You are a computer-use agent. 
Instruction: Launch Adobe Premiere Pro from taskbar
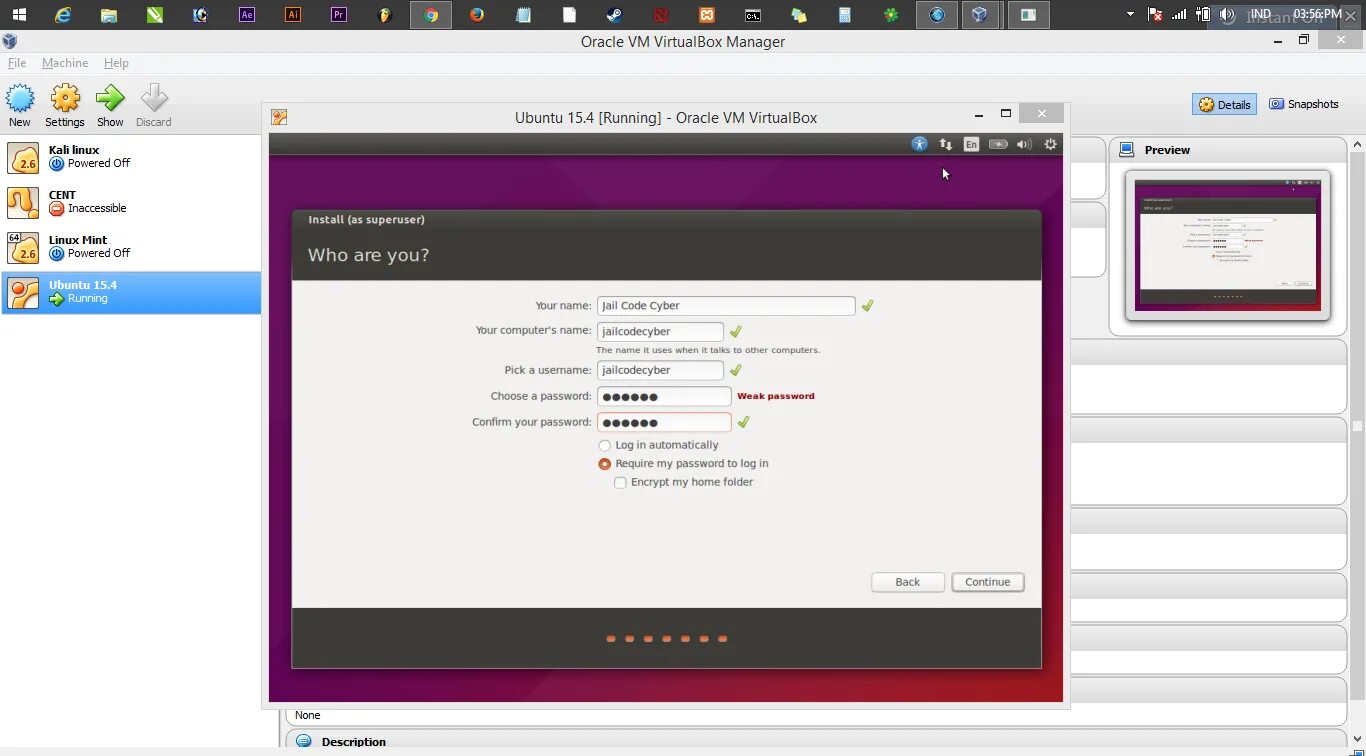coord(339,15)
